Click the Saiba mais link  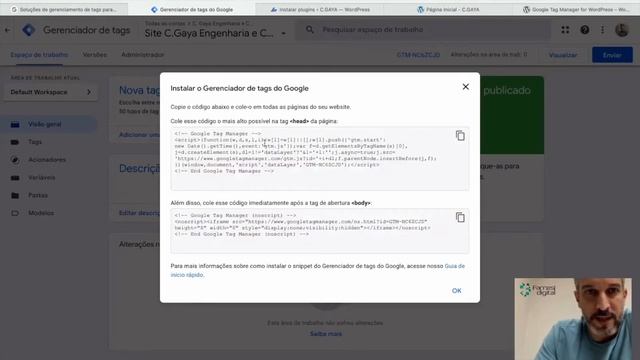[326, 333]
